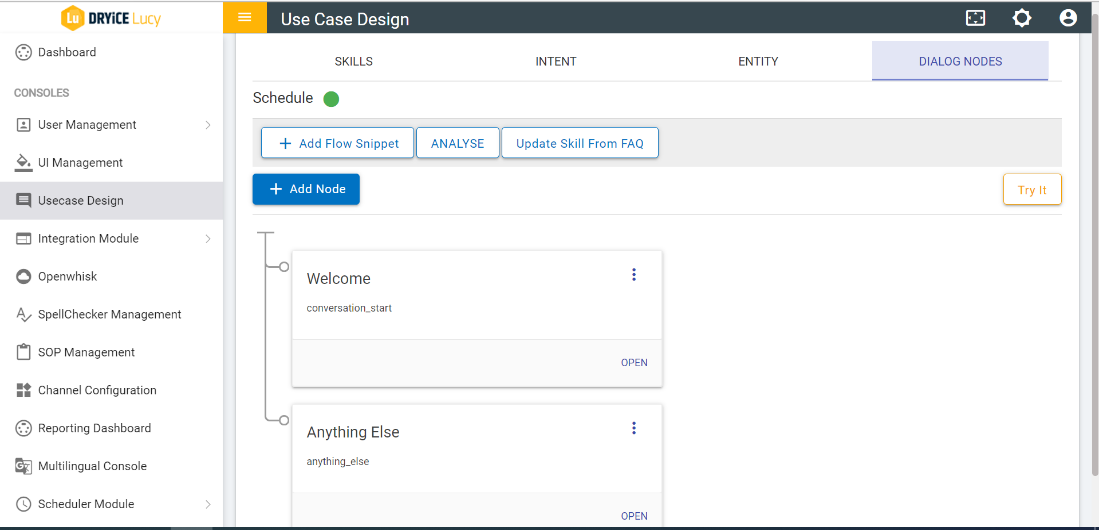Image resolution: width=1099 pixels, height=530 pixels.
Task: Click OPEN link on Welcome node
Action: 634,363
